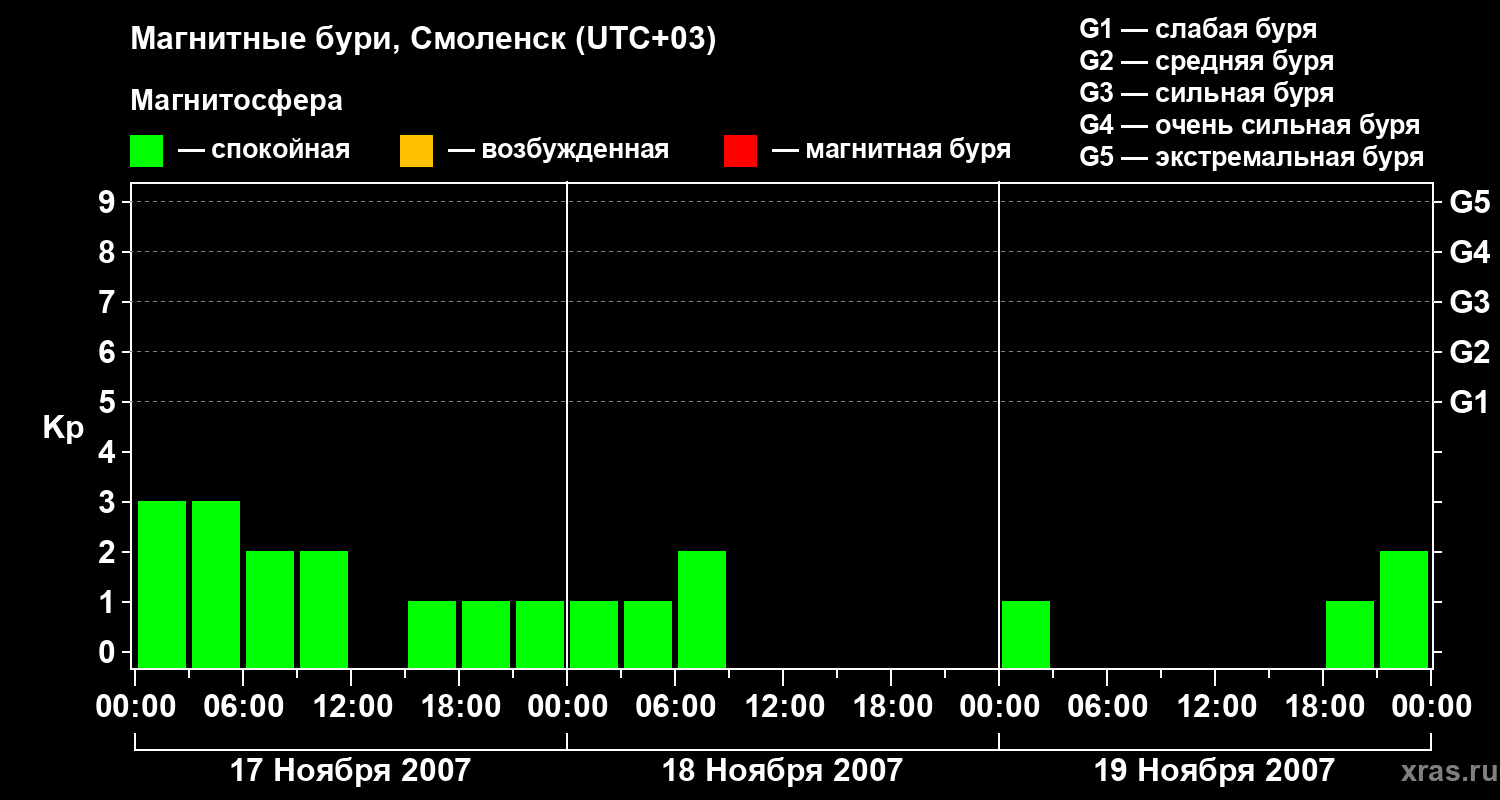Click the '17 Ноября 2007' date label

(350, 771)
